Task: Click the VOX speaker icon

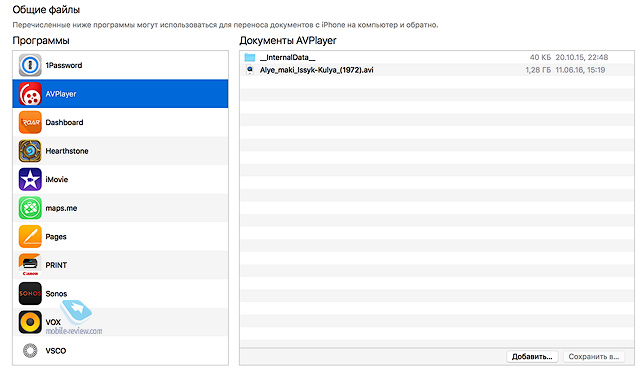Action: pyautogui.click(x=30, y=323)
